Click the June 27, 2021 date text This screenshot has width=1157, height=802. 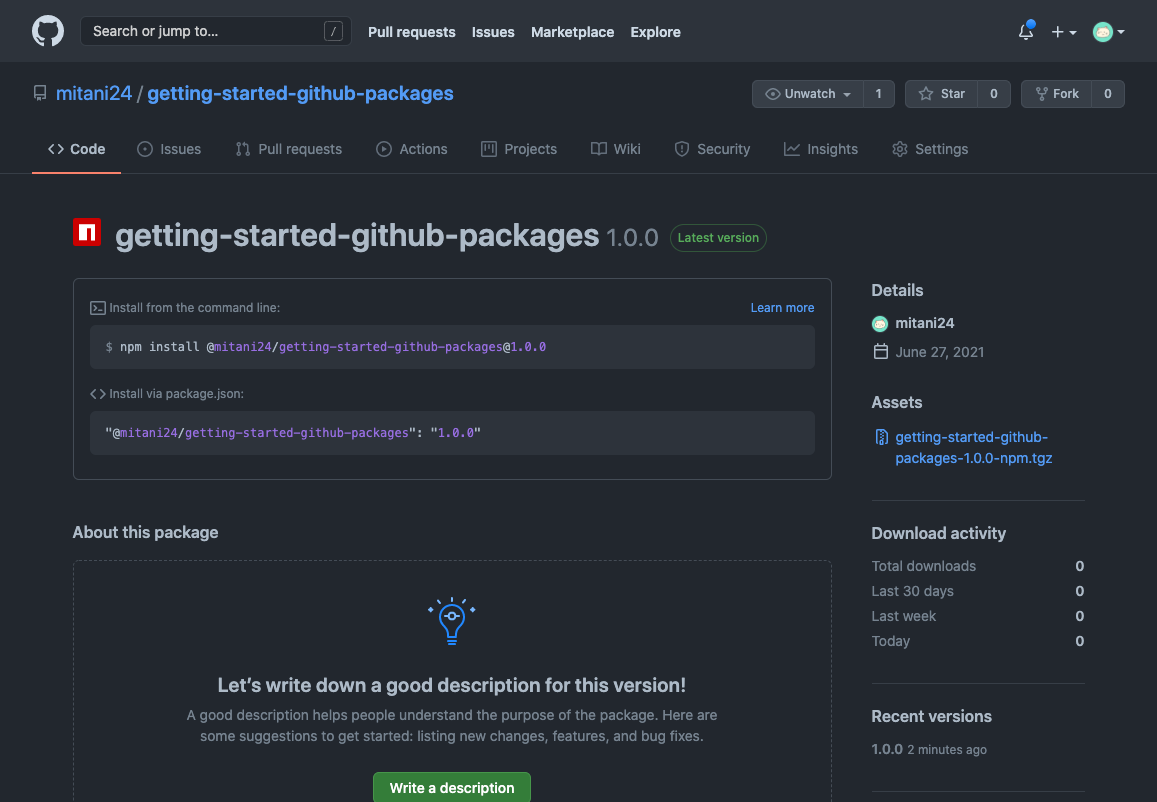(x=940, y=352)
